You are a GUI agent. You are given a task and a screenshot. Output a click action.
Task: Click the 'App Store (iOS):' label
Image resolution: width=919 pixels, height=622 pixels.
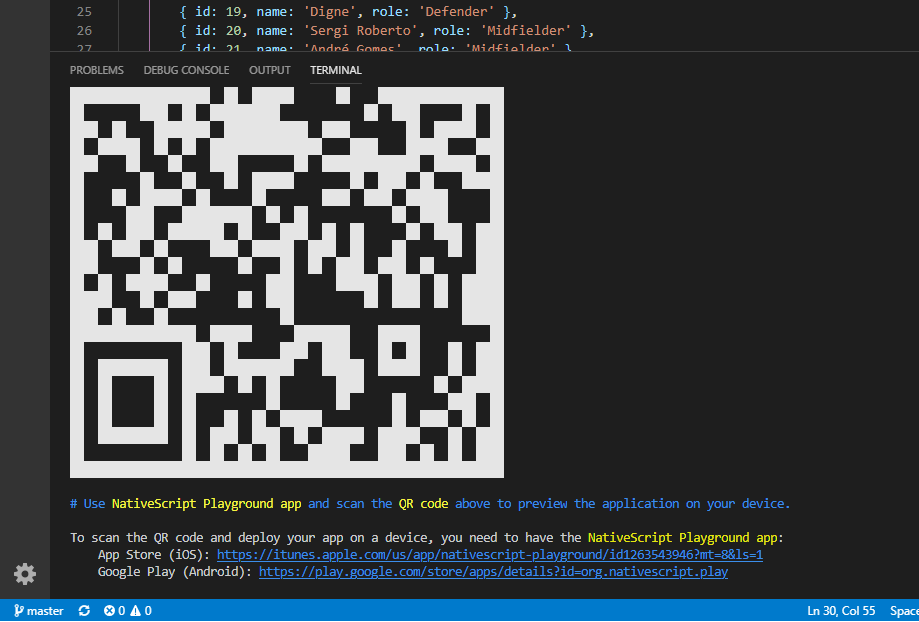[154, 555]
